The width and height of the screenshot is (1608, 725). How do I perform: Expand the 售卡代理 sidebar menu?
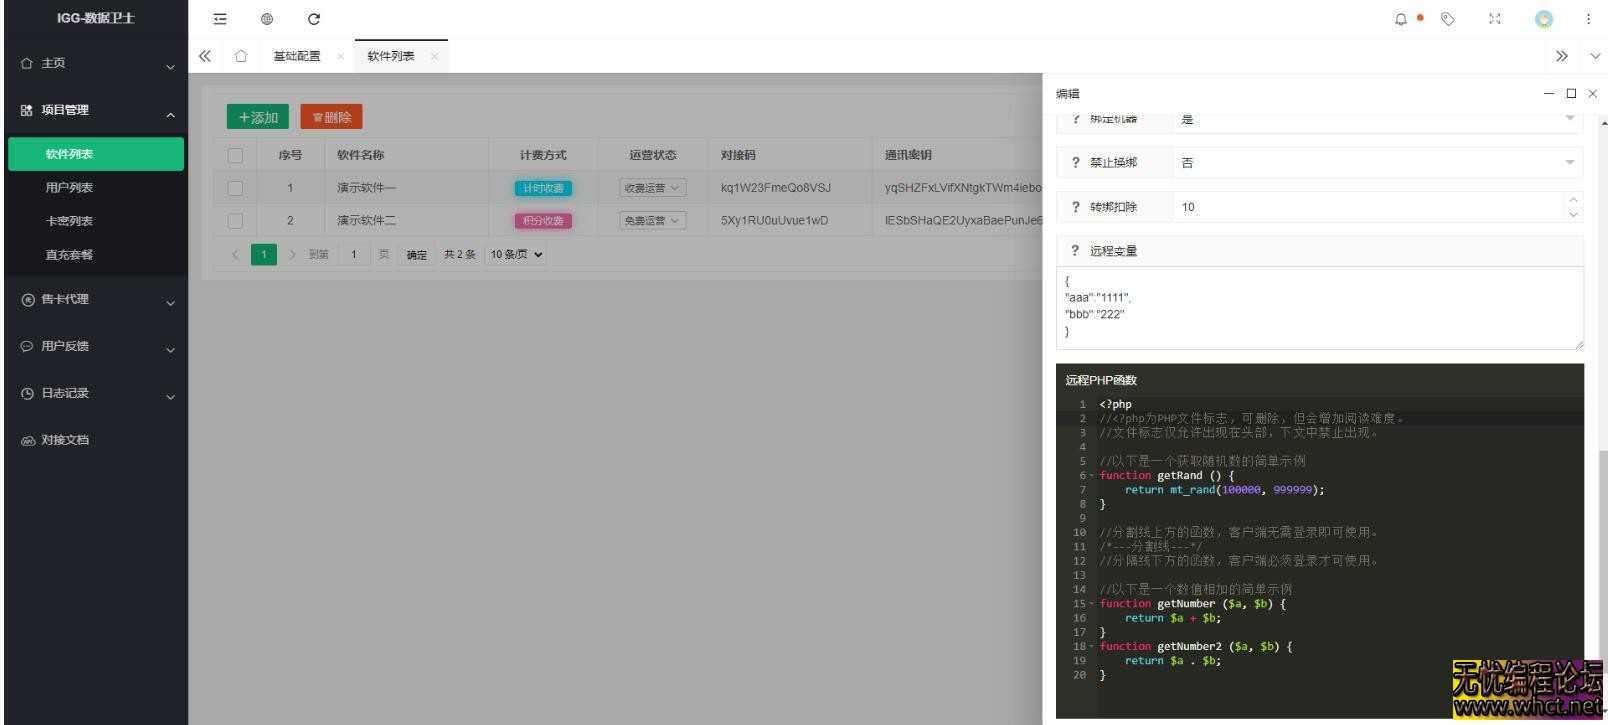(97, 299)
